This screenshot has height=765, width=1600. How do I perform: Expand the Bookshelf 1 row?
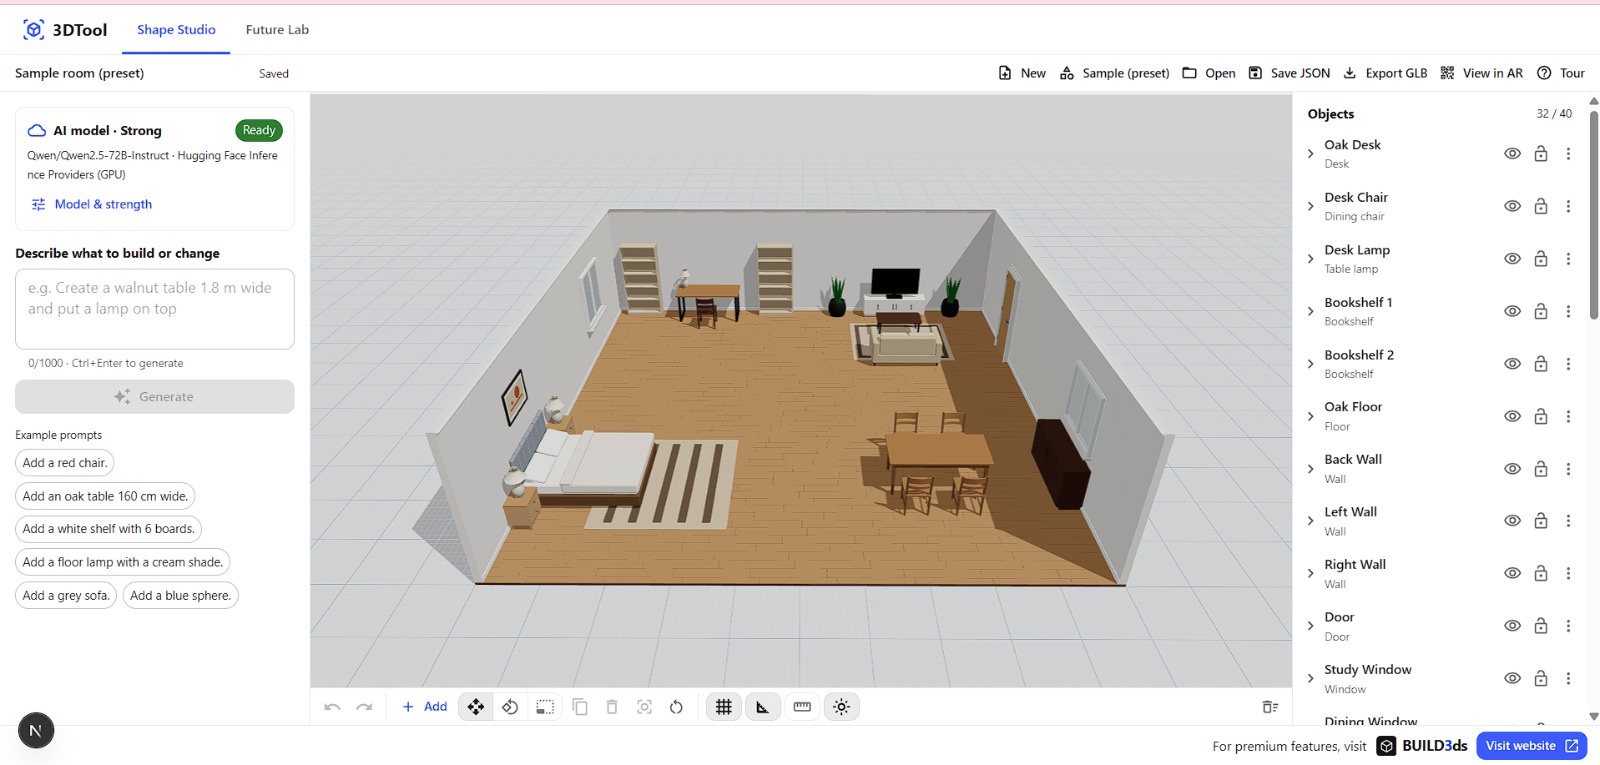click(x=1311, y=311)
